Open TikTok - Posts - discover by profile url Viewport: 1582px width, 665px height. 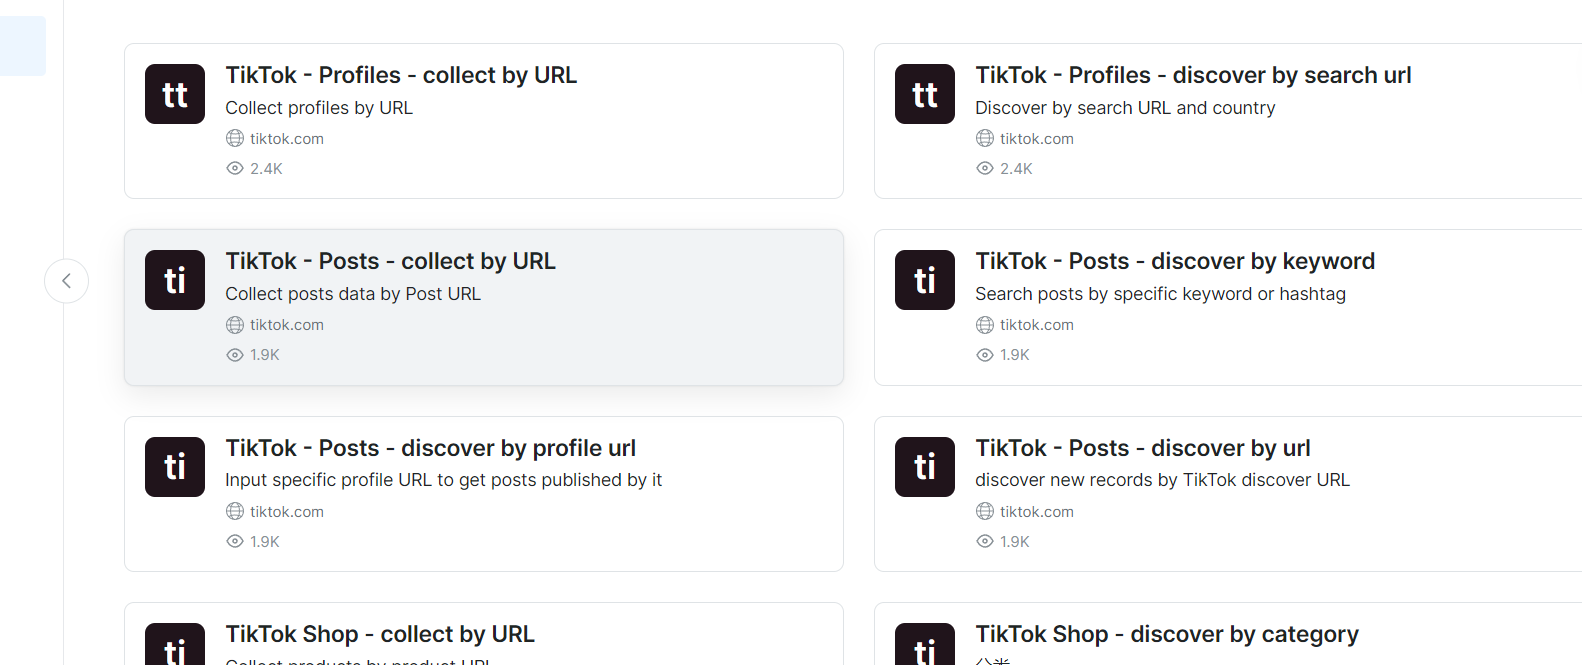(x=430, y=448)
